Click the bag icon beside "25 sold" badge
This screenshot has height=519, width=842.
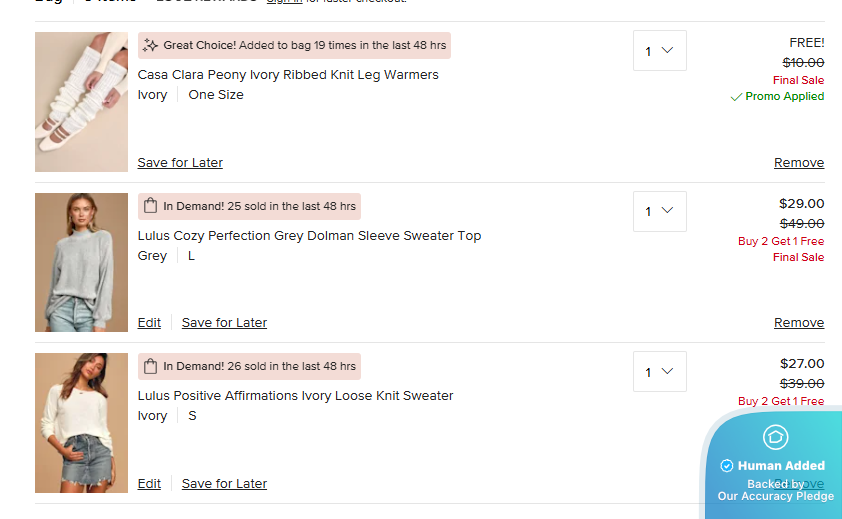click(x=151, y=206)
